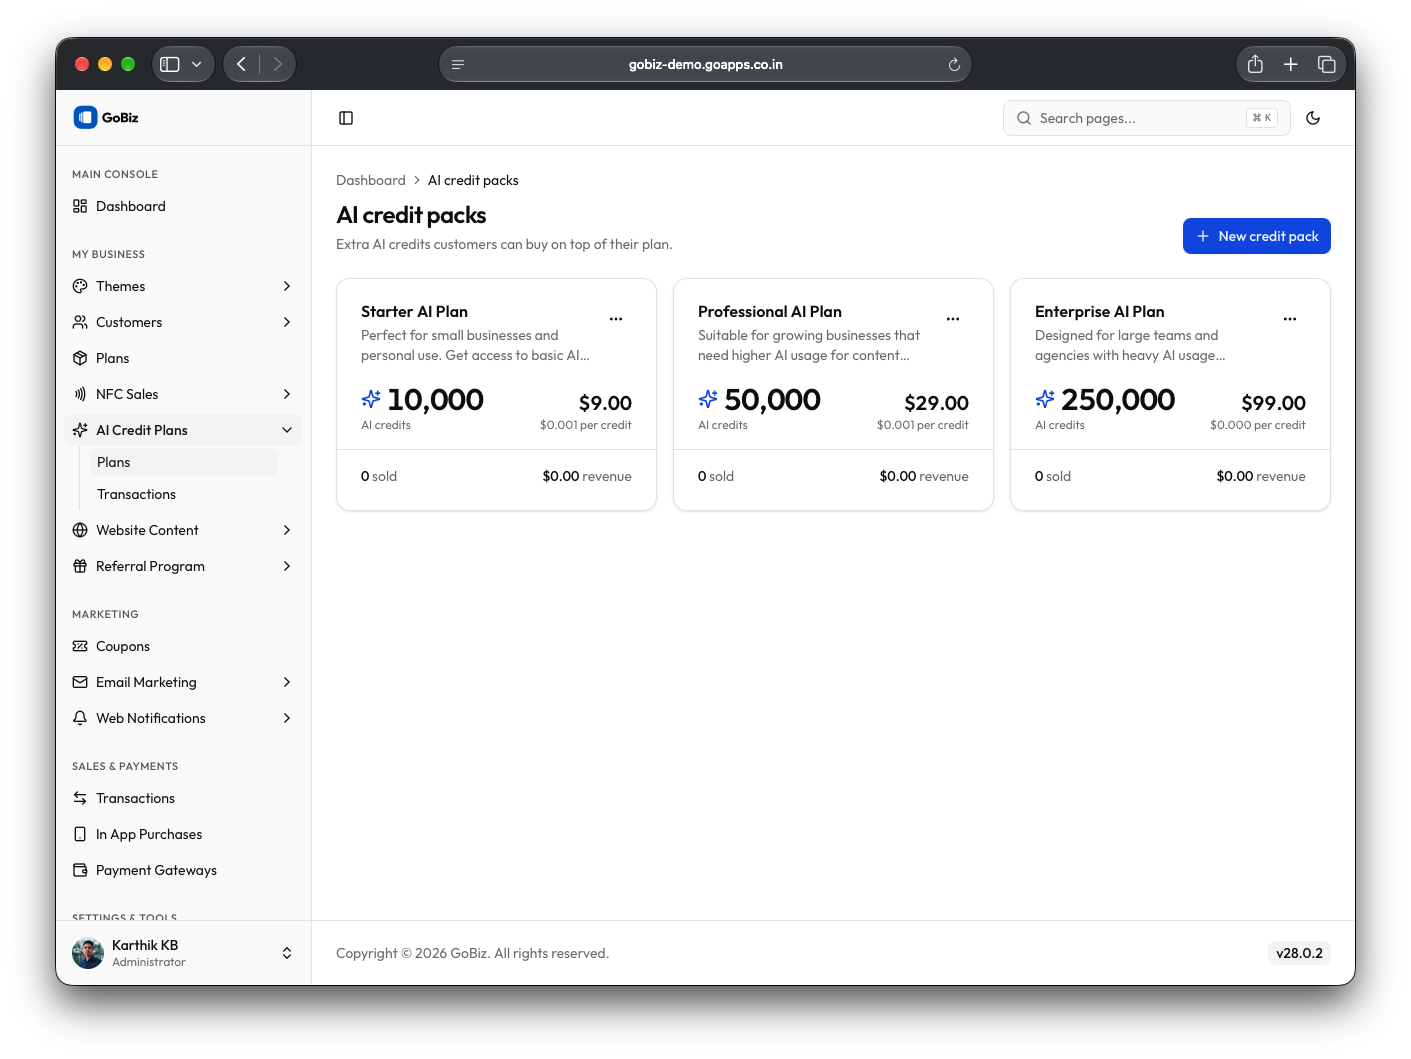This screenshot has height=1059, width=1411.
Task: Click the browser address bar URL
Action: coord(705,64)
